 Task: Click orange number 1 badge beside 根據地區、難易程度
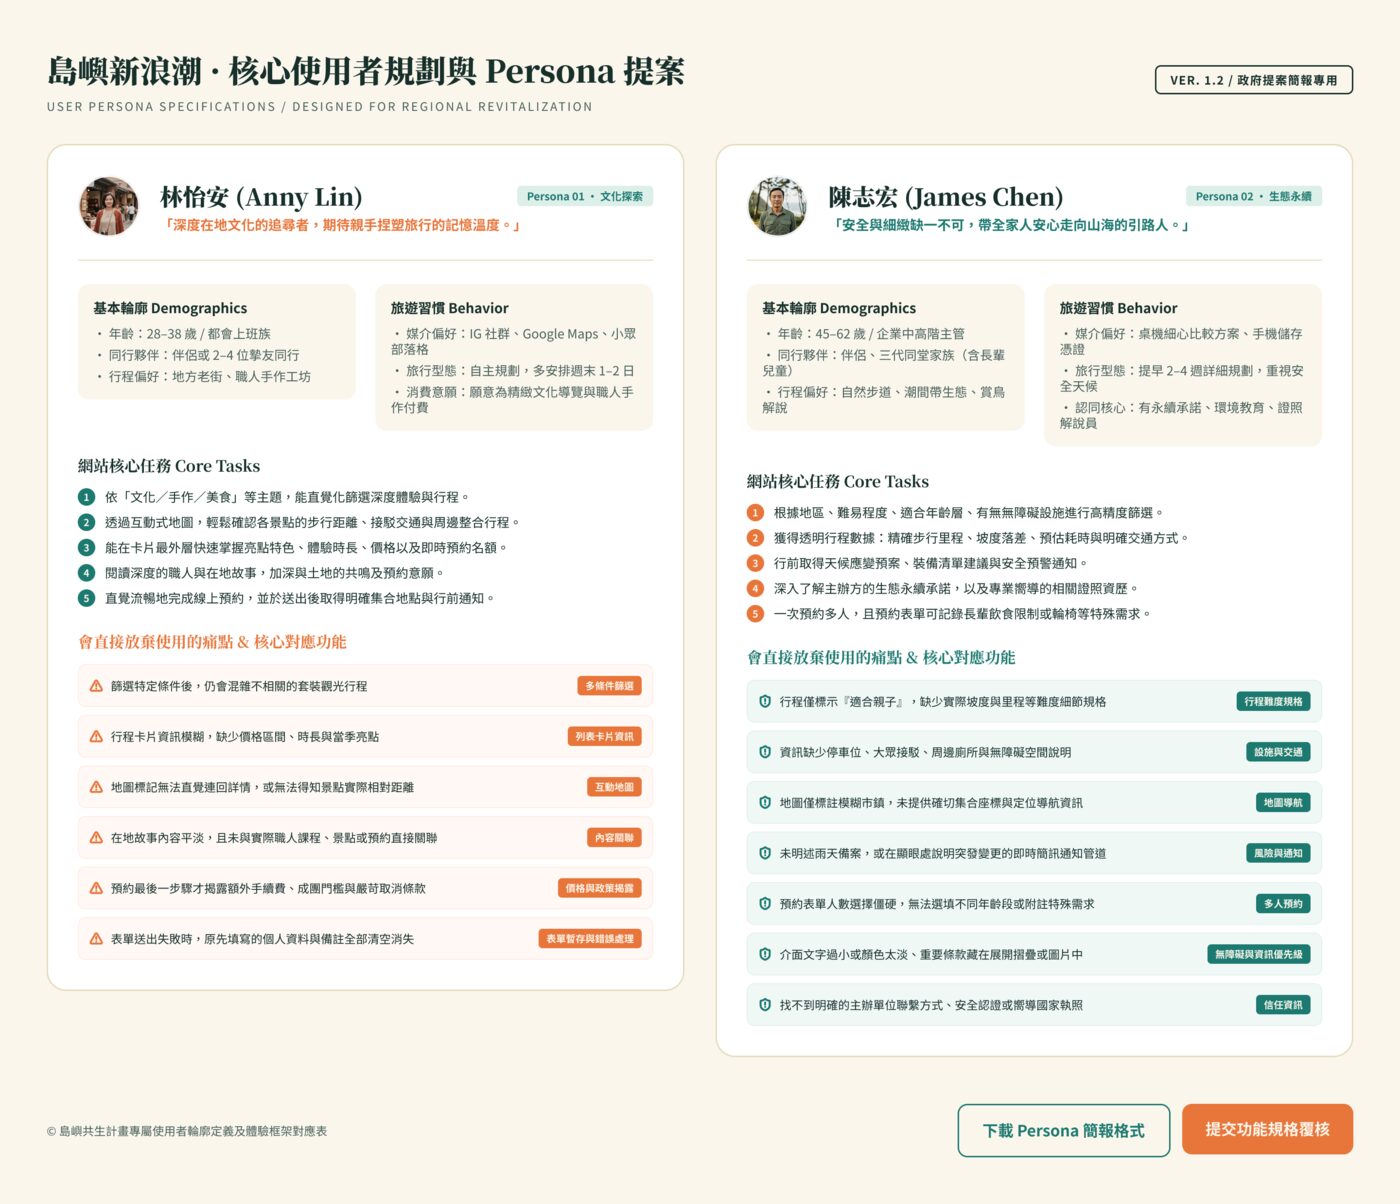coord(756,513)
